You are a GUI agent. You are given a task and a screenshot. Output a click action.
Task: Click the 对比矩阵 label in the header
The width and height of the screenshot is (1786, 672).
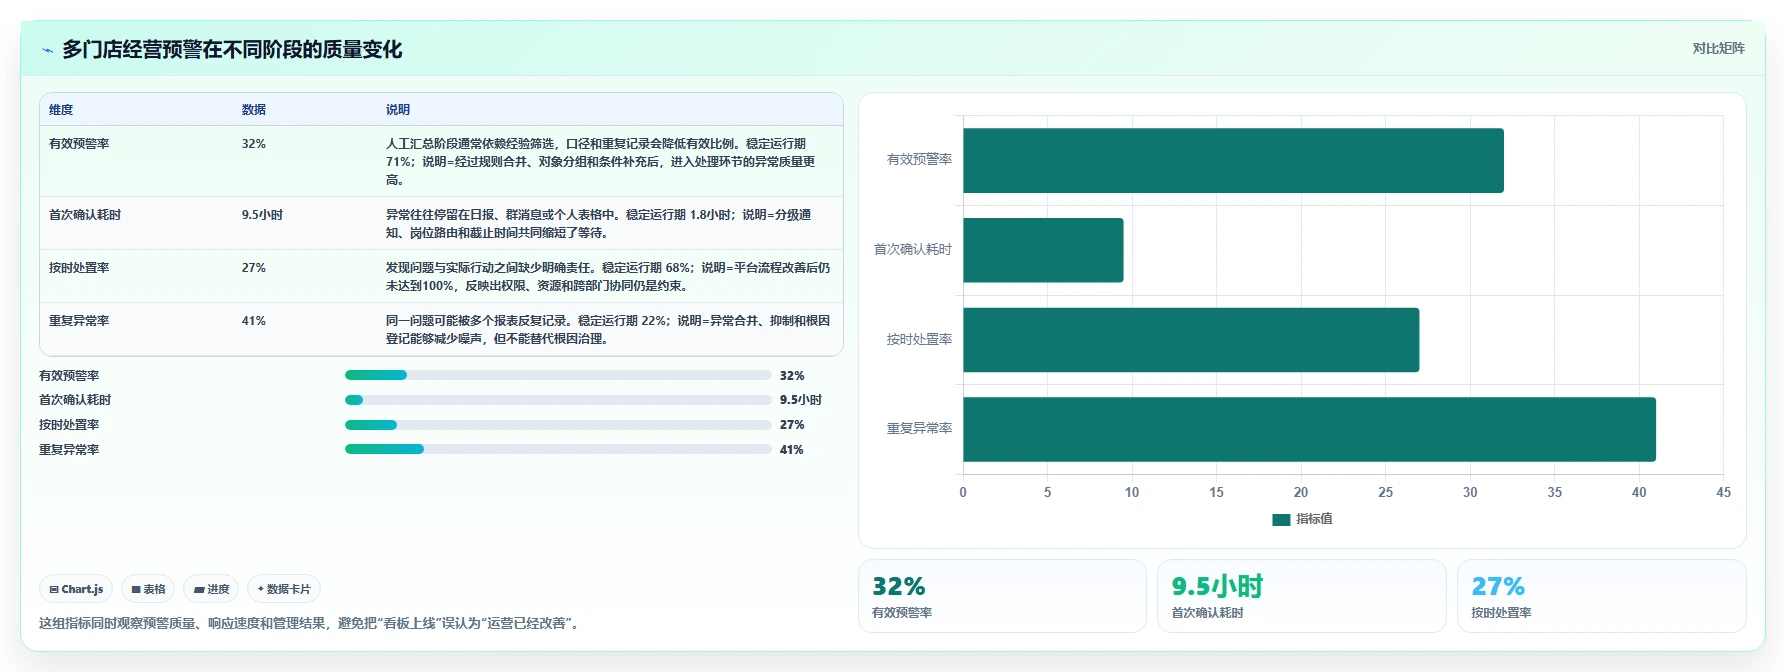pyautogui.click(x=1718, y=48)
